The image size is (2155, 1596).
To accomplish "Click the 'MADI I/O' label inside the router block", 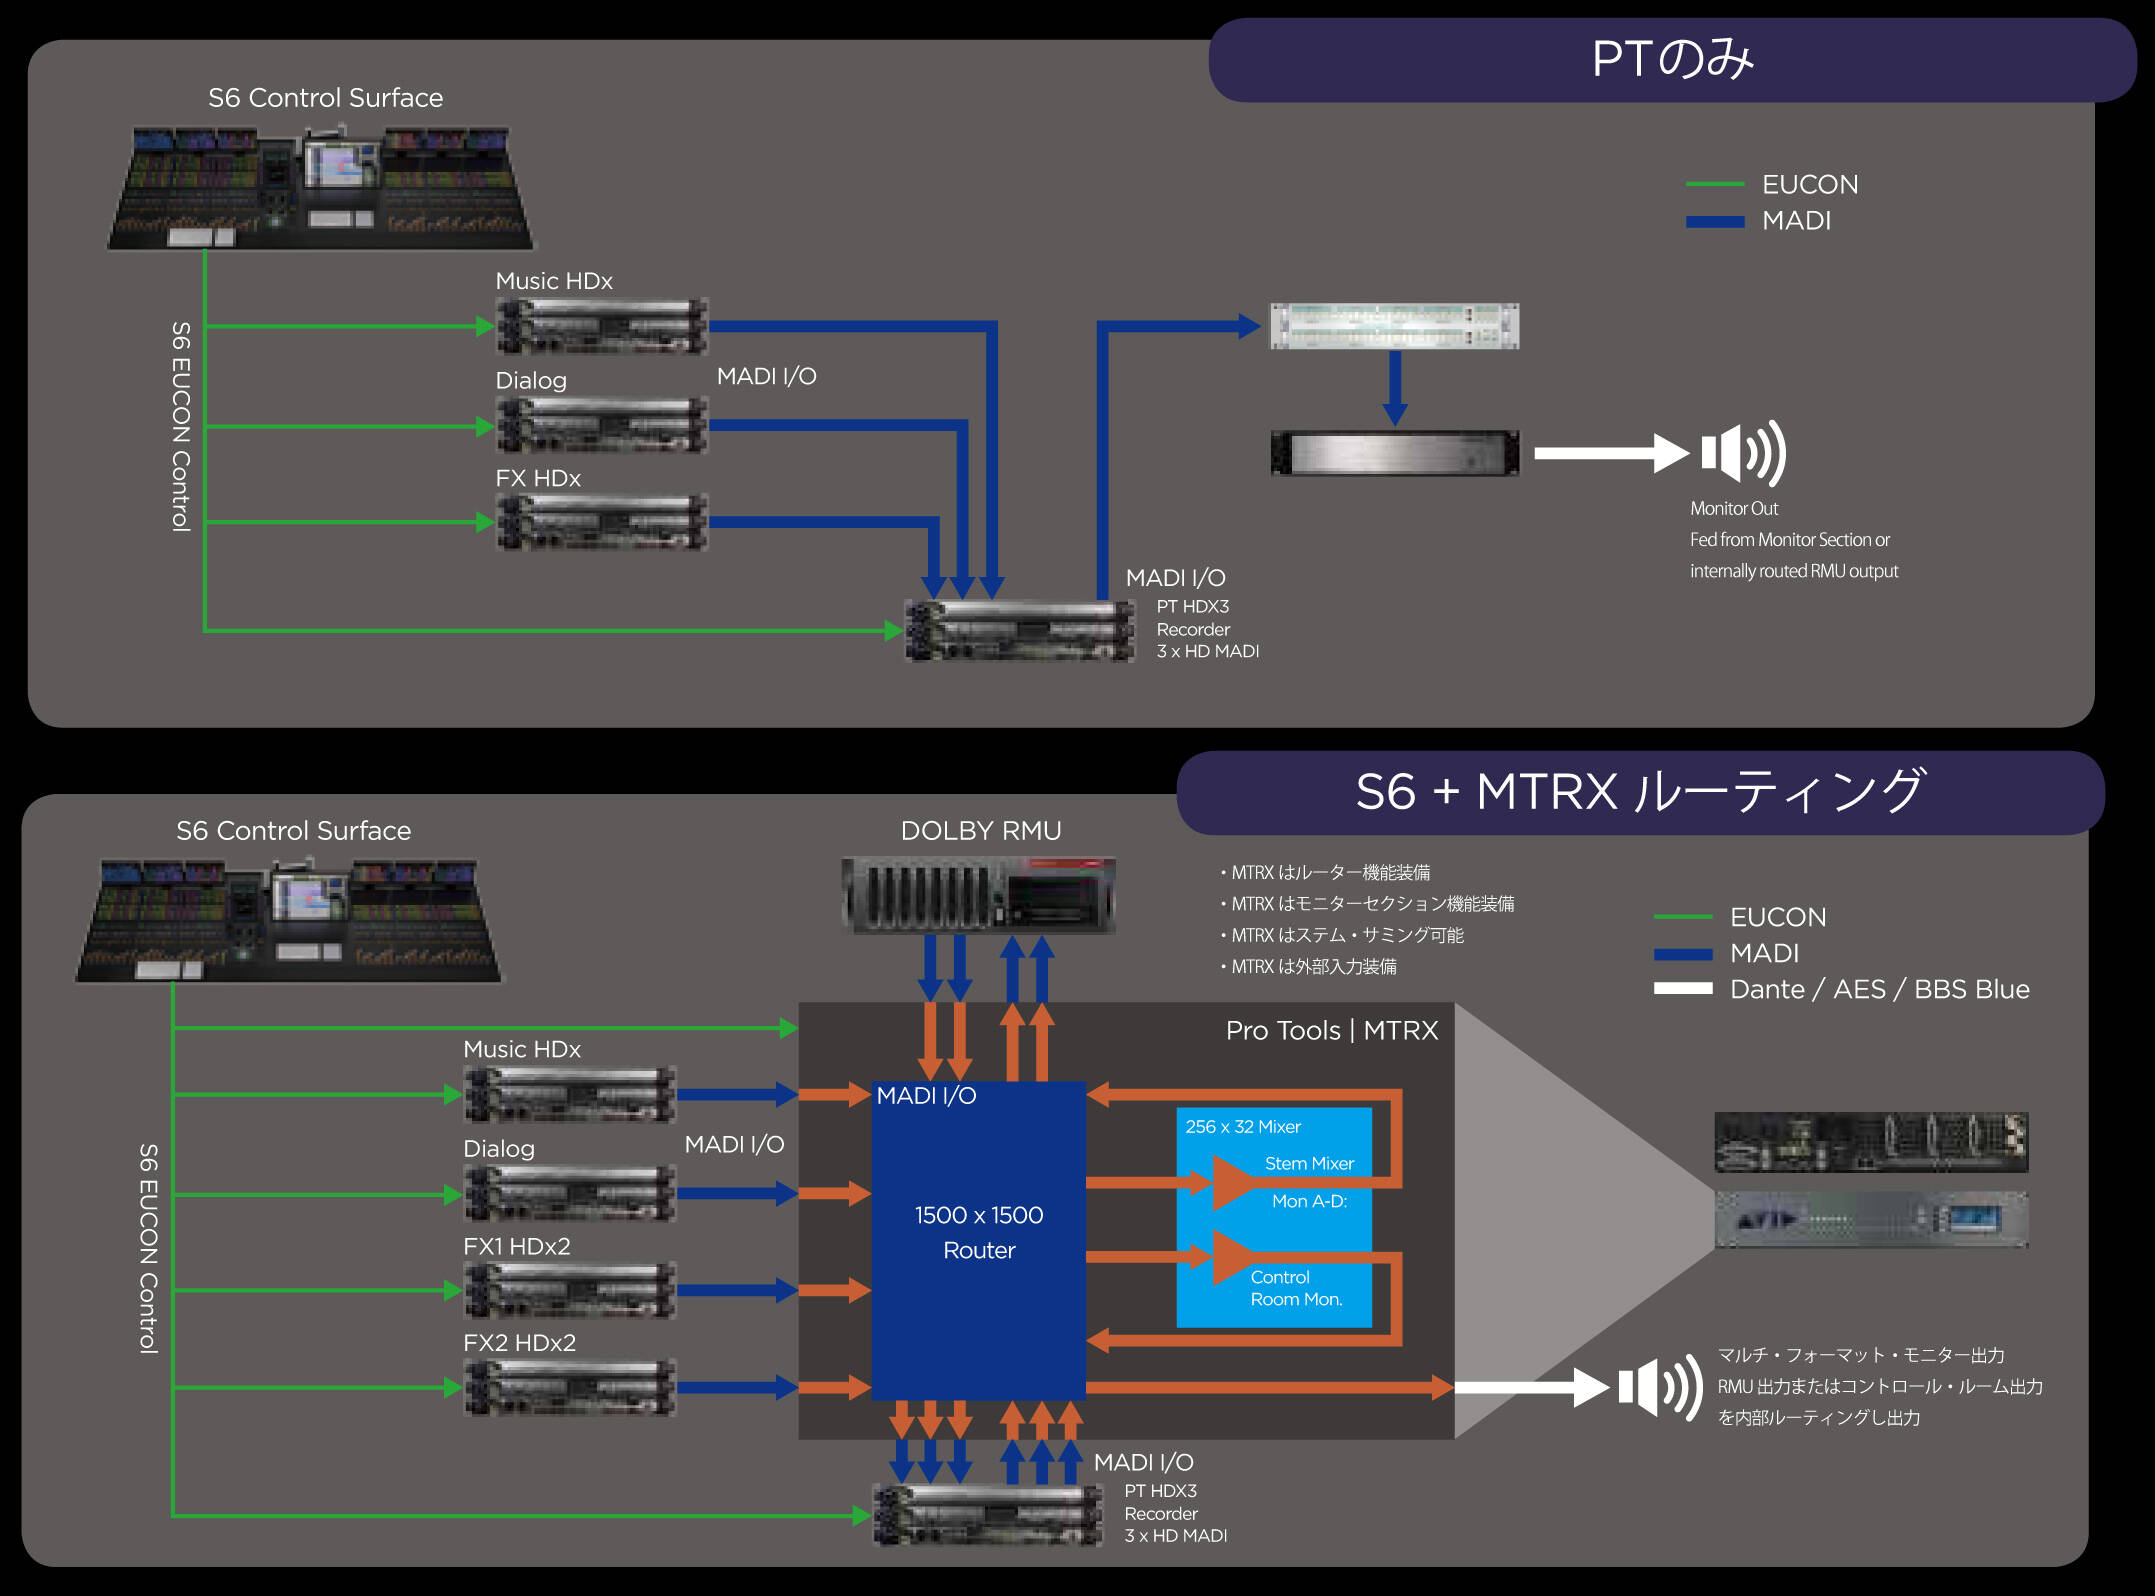I will coord(926,1096).
